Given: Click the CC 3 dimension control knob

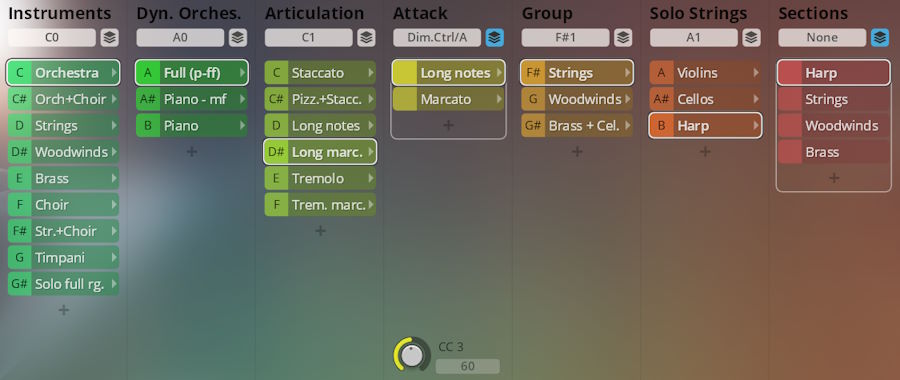Looking at the screenshot, I should 412,354.
